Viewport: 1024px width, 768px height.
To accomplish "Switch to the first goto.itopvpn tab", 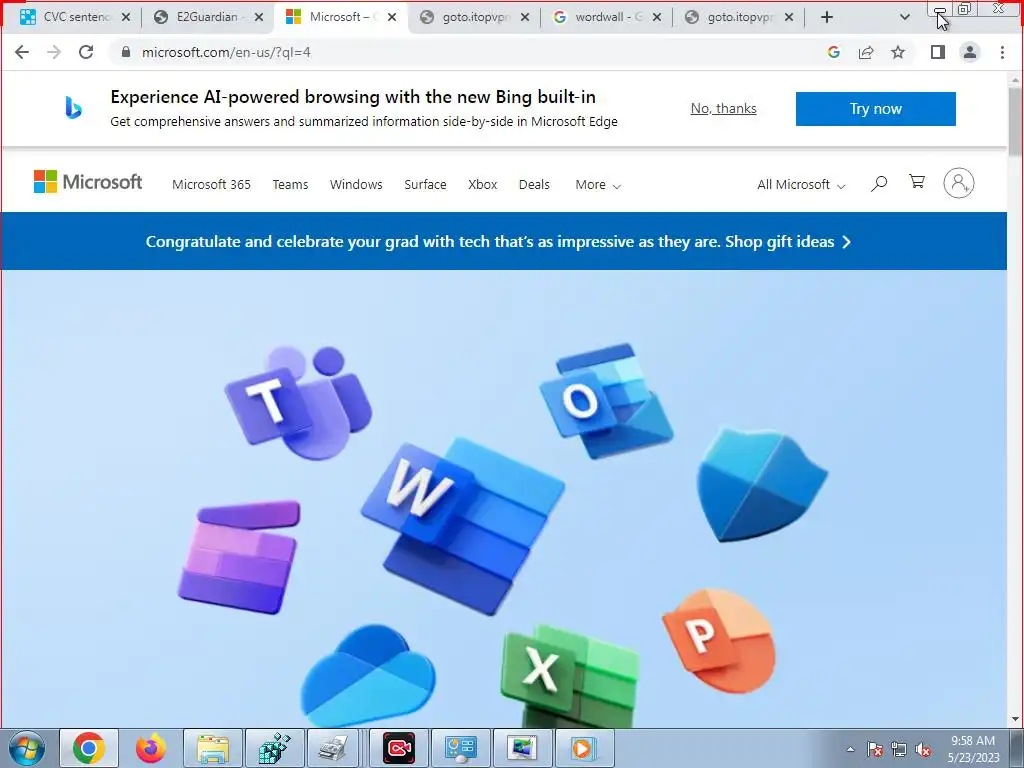I will pos(475,17).
